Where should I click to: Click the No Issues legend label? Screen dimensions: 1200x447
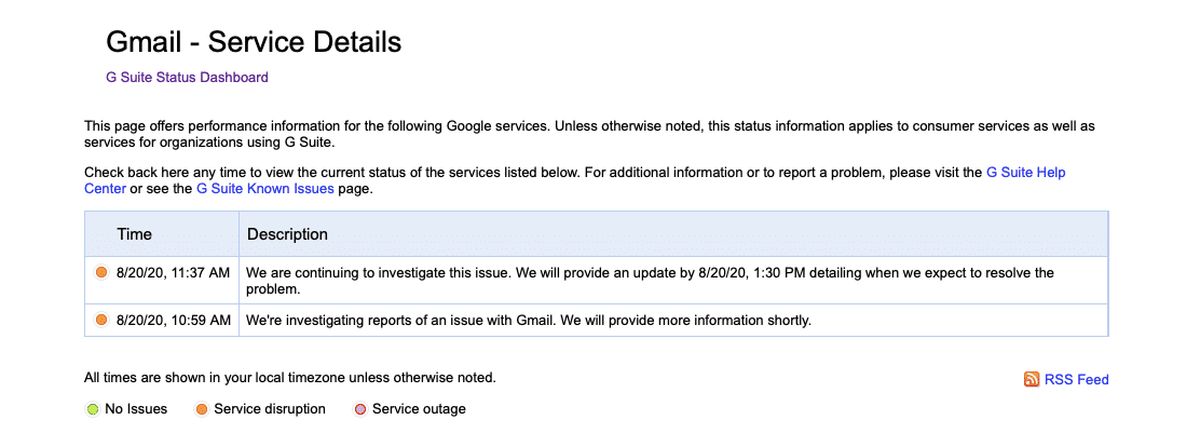coord(136,409)
